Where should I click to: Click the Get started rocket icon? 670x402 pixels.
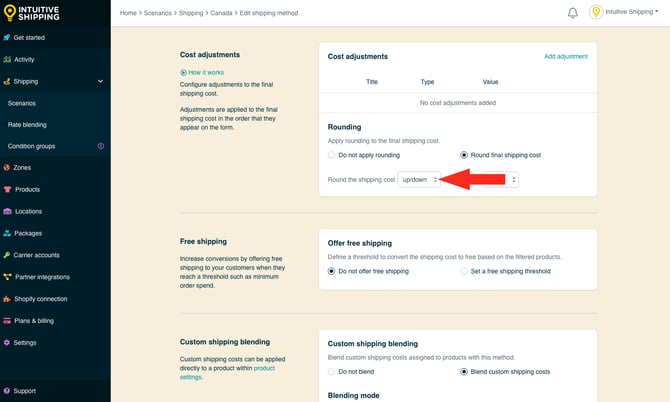(7, 37)
